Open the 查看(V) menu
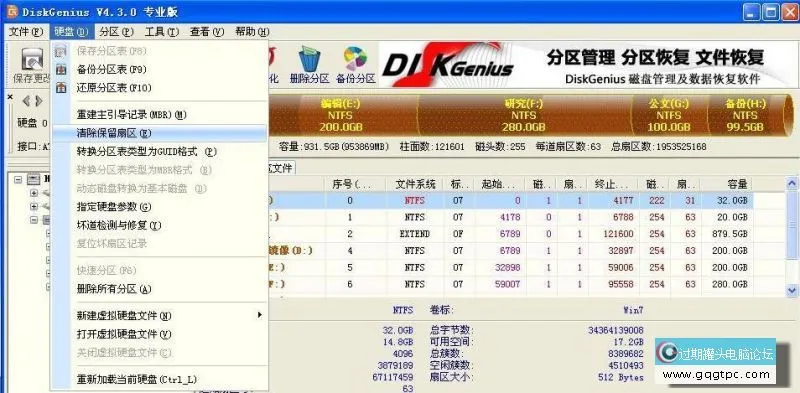Screen dimensions: 800x393 point(207,32)
